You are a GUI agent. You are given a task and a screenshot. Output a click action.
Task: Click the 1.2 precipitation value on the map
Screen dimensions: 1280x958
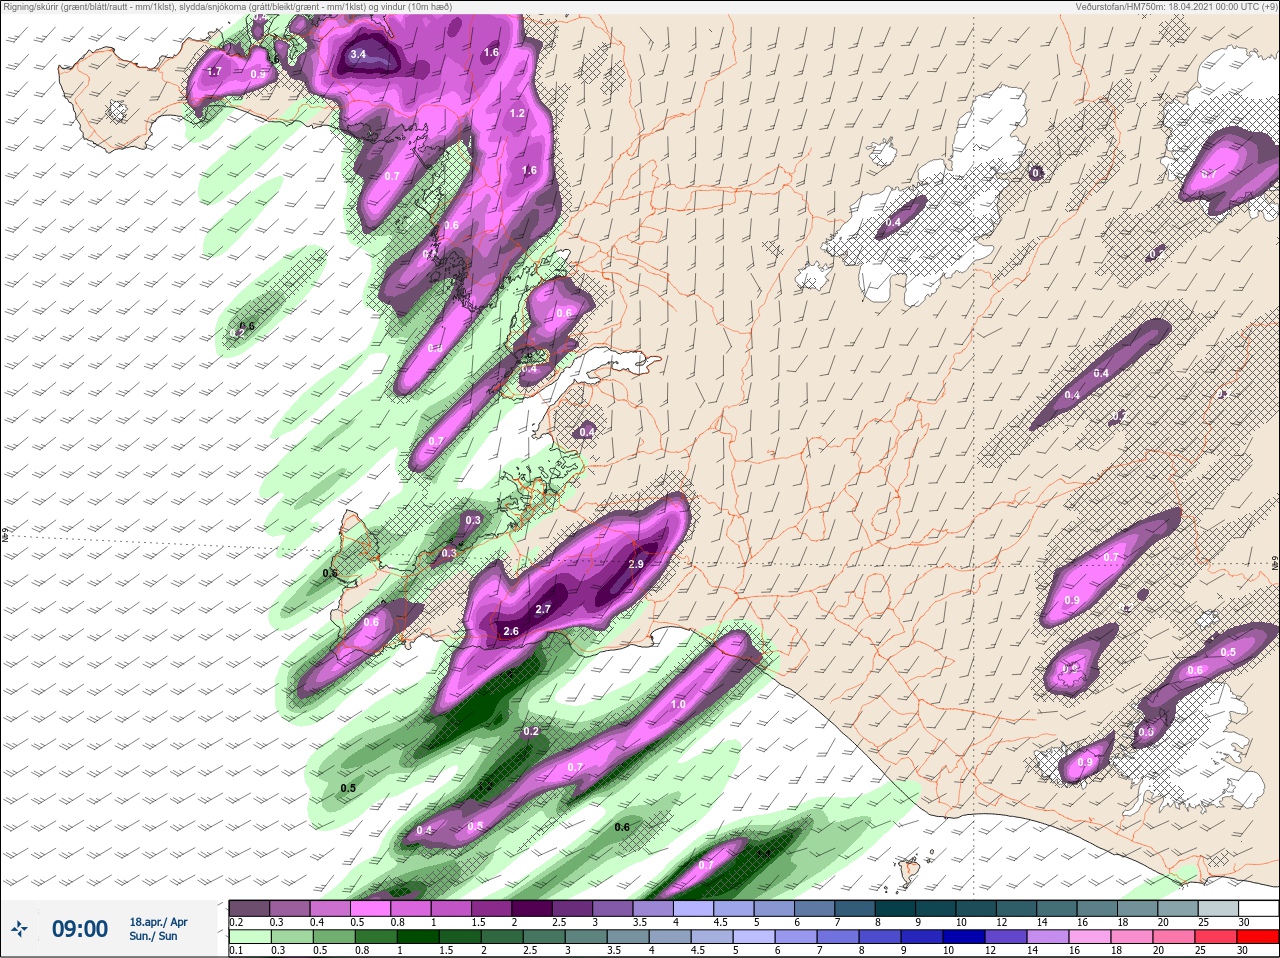(x=517, y=113)
